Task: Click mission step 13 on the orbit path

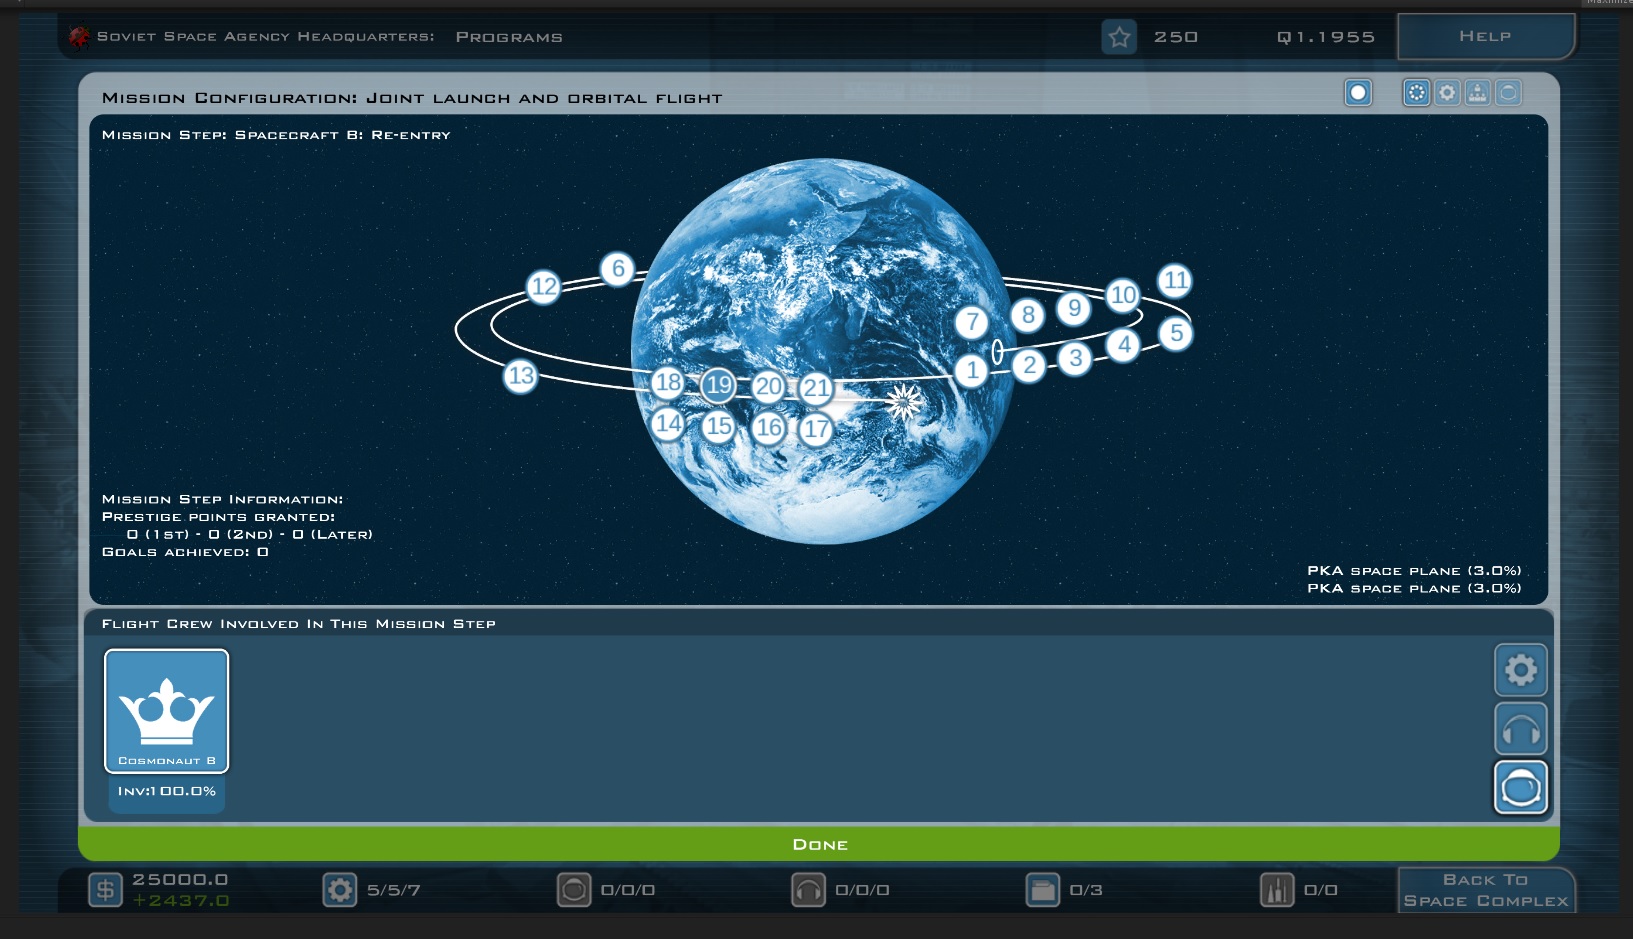Action: click(x=520, y=376)
